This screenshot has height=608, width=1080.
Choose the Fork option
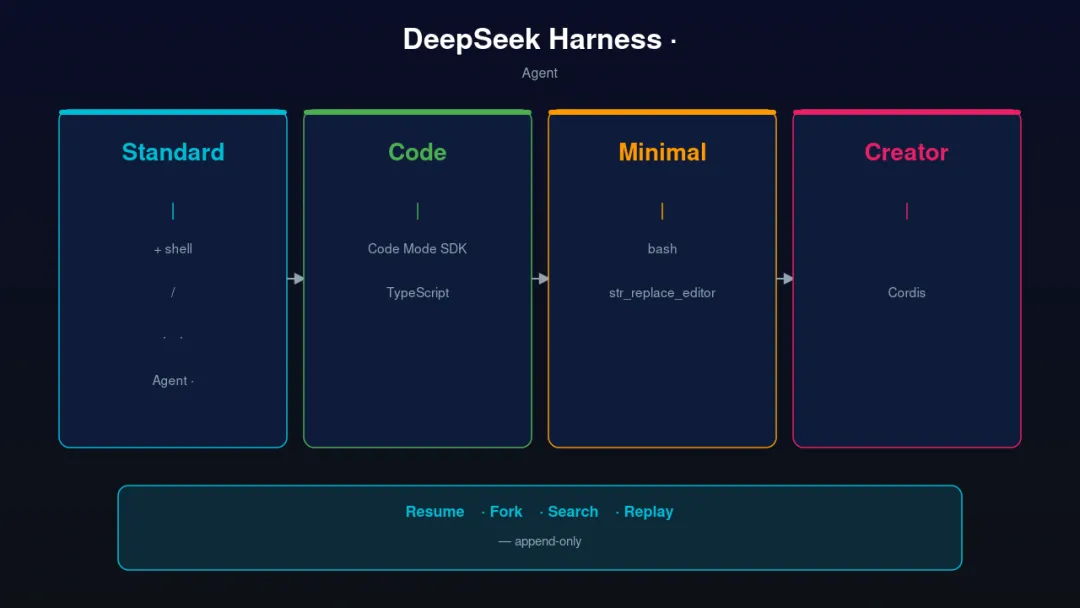click(506, 512)
